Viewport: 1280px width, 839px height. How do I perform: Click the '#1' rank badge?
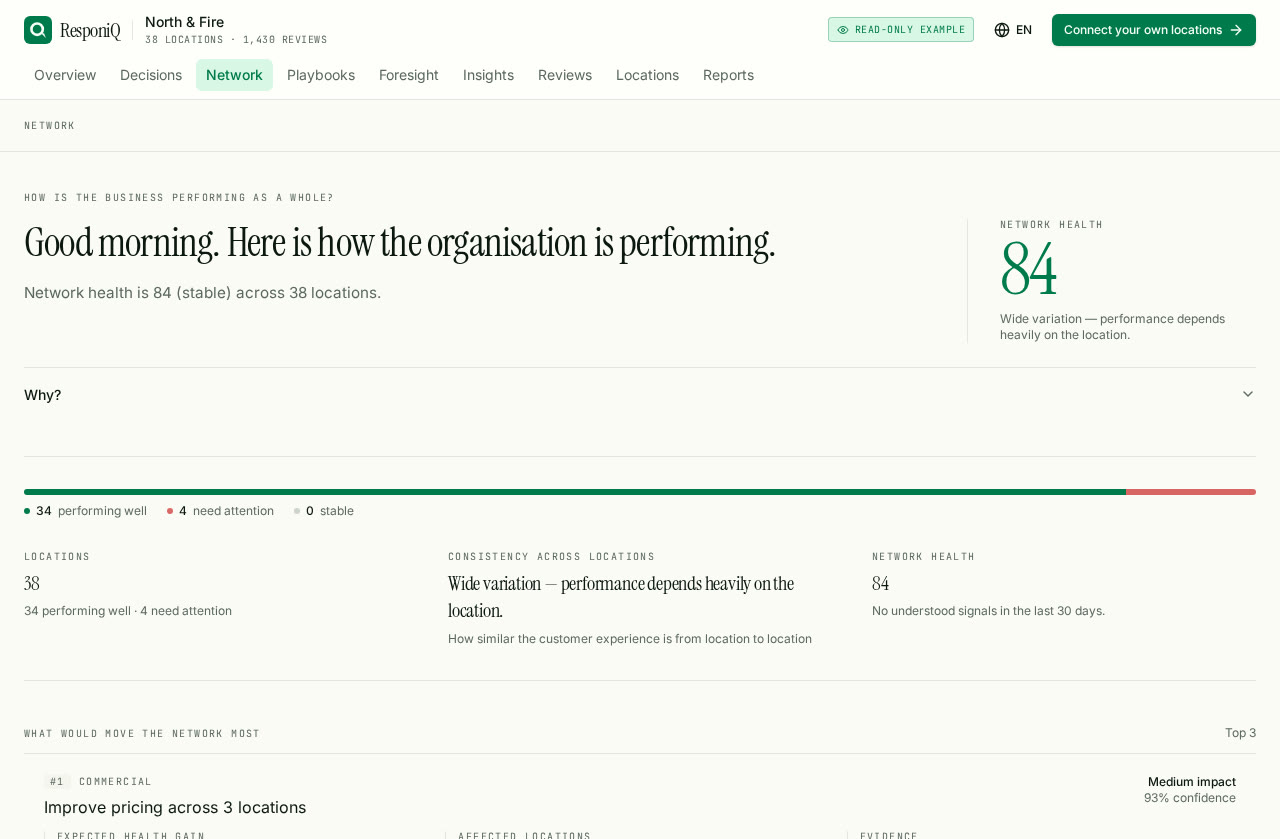tap(57, 782)
